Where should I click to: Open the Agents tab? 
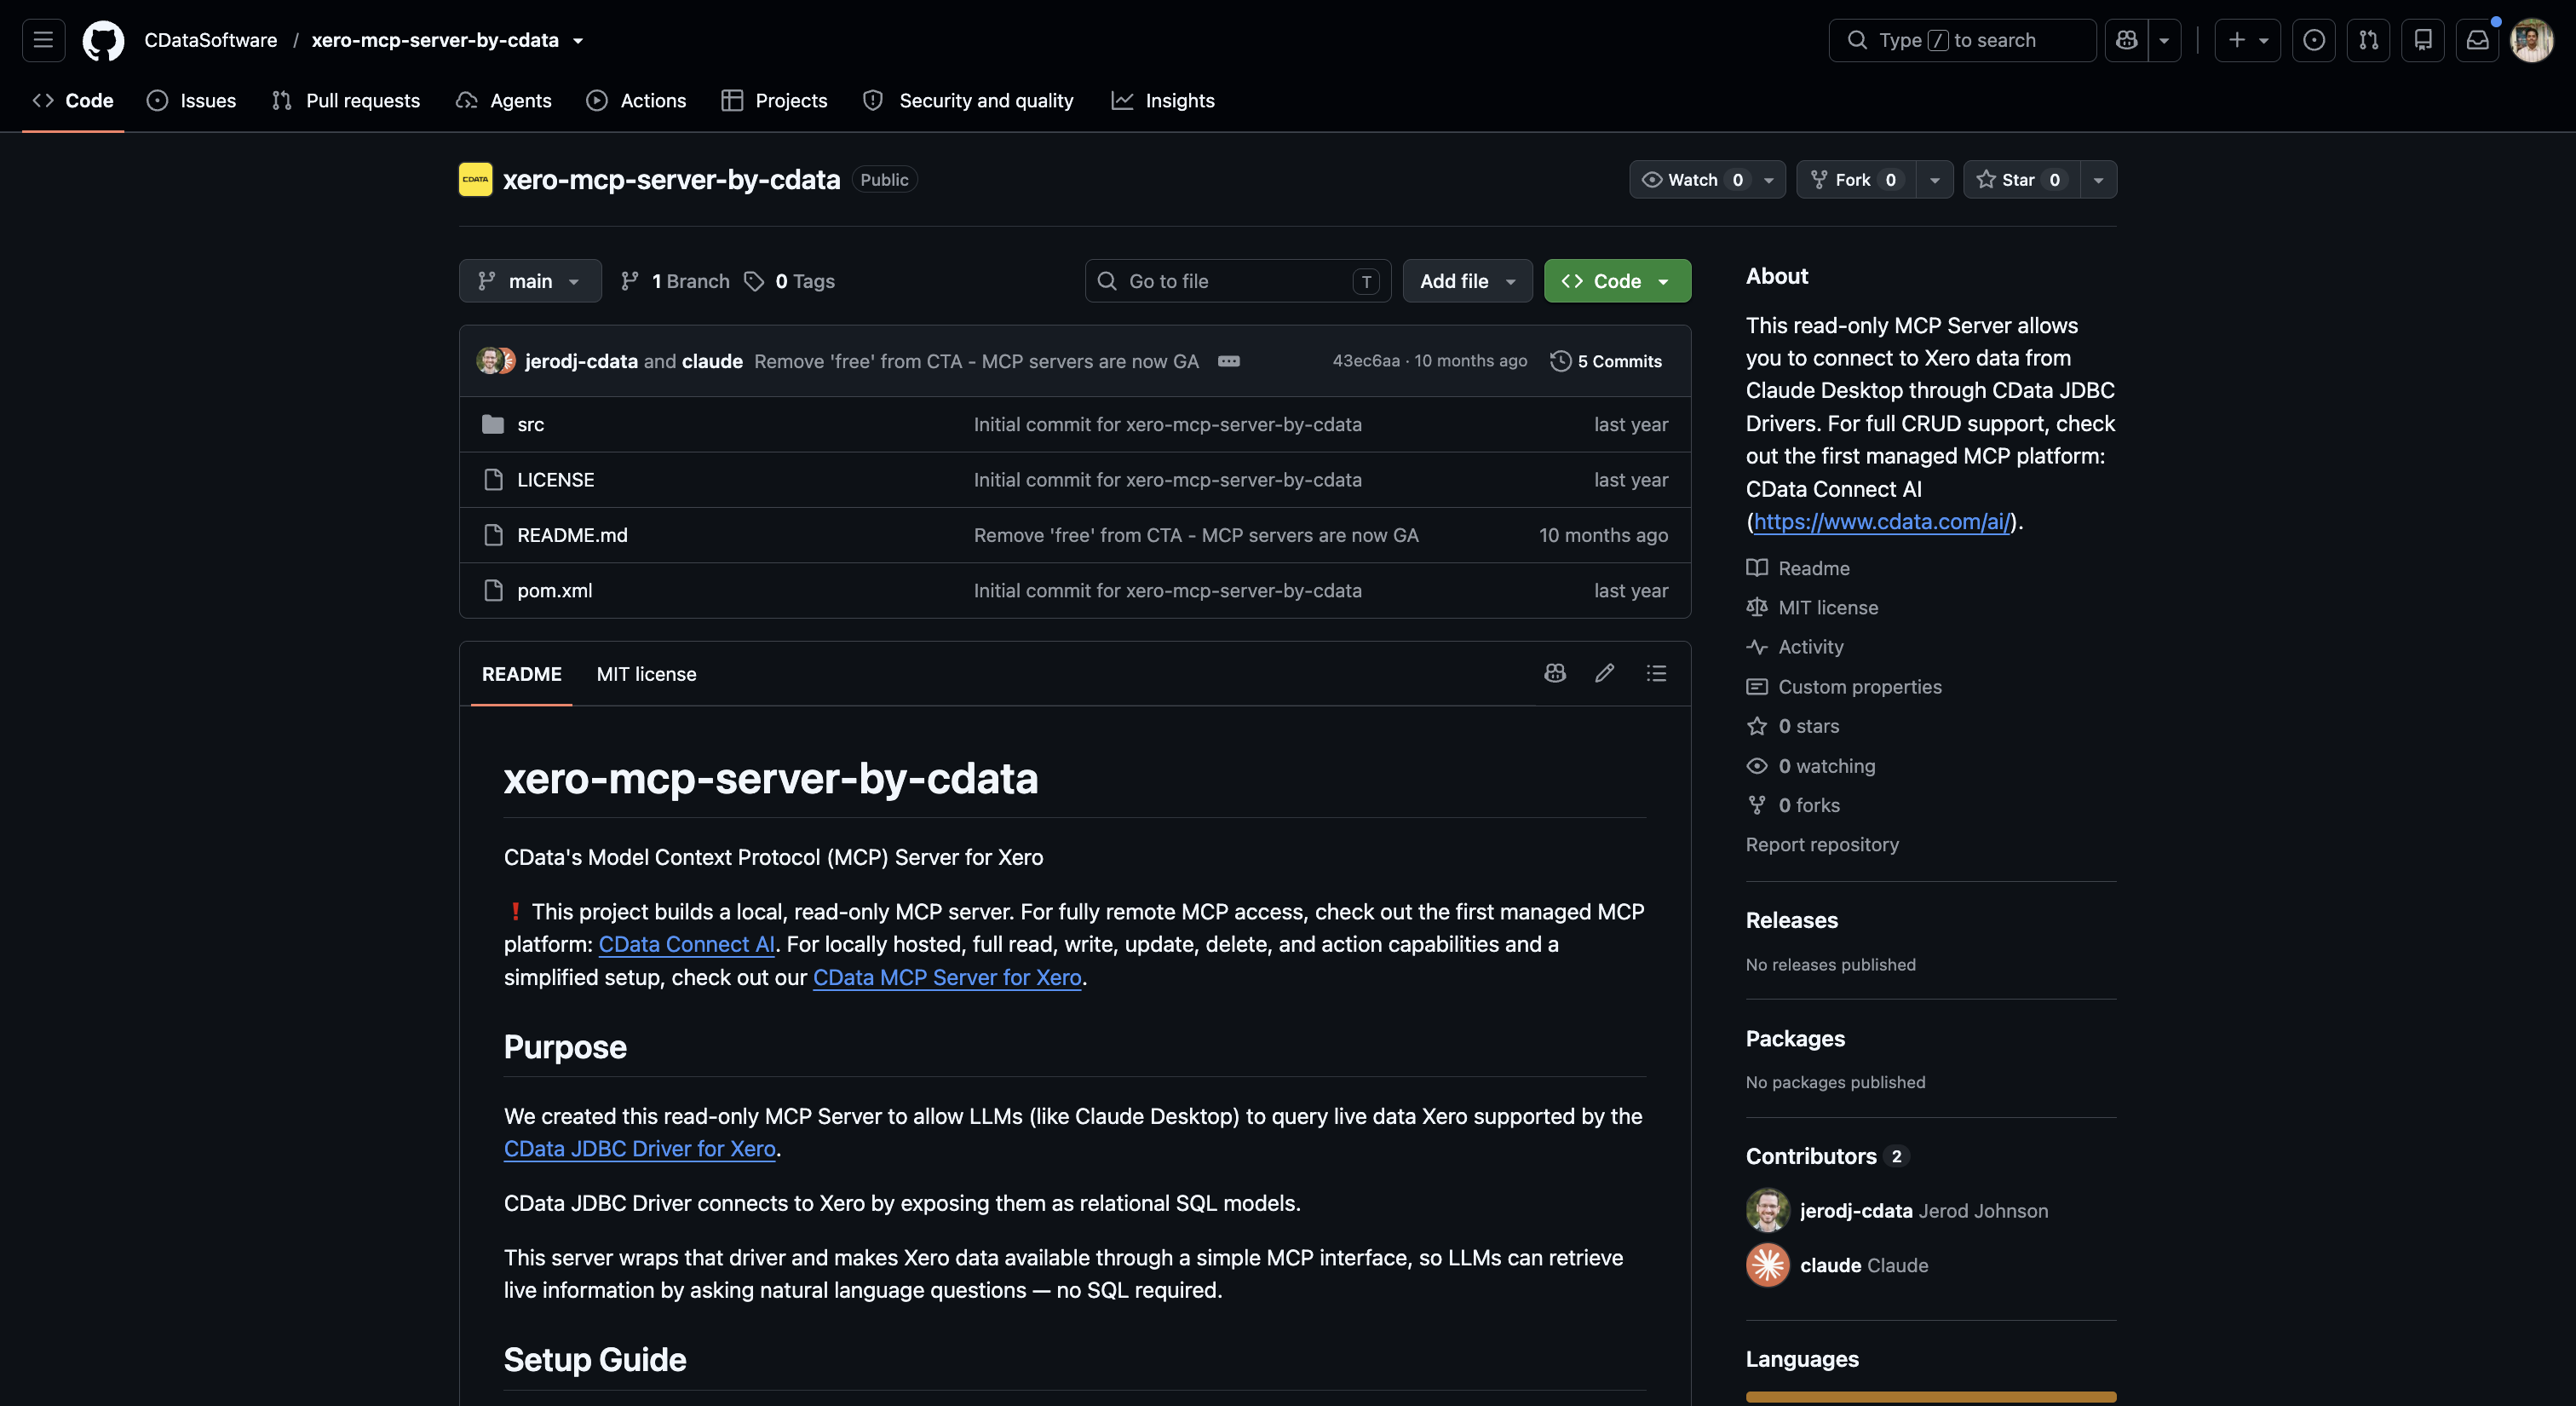tap(504, 100)
